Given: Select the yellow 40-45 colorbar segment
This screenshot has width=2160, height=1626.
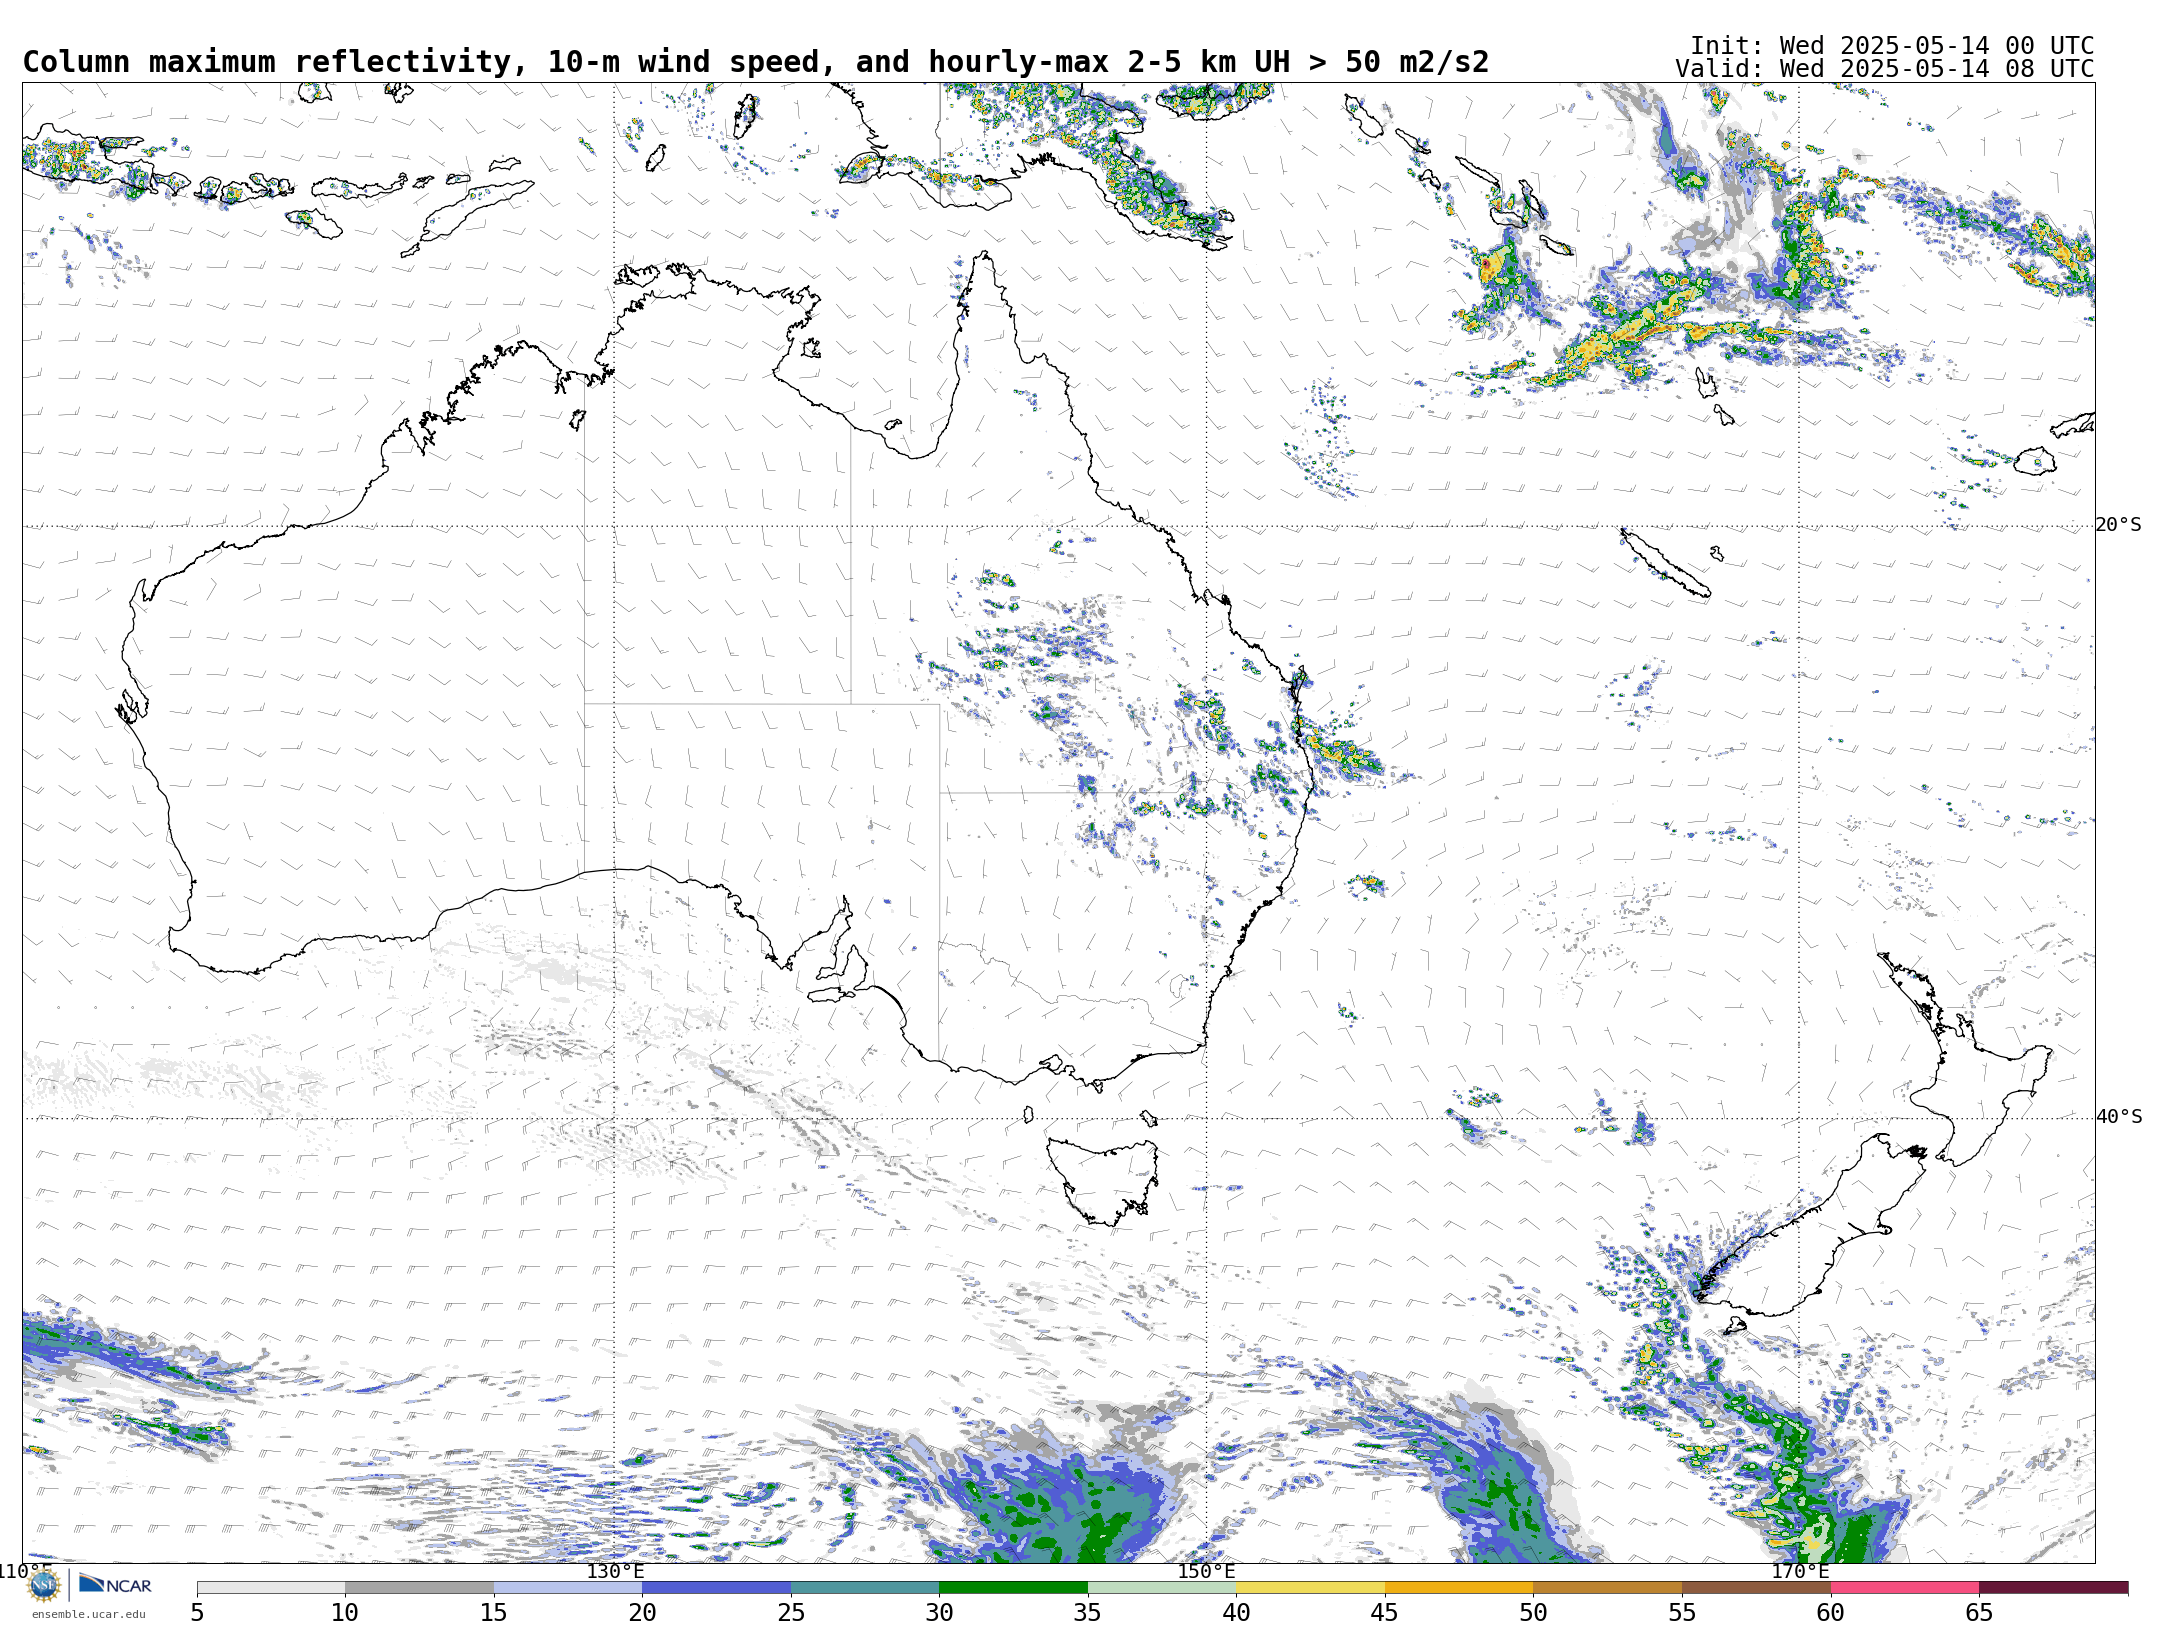Looking at the screenshot, I should point(1310,1588).
